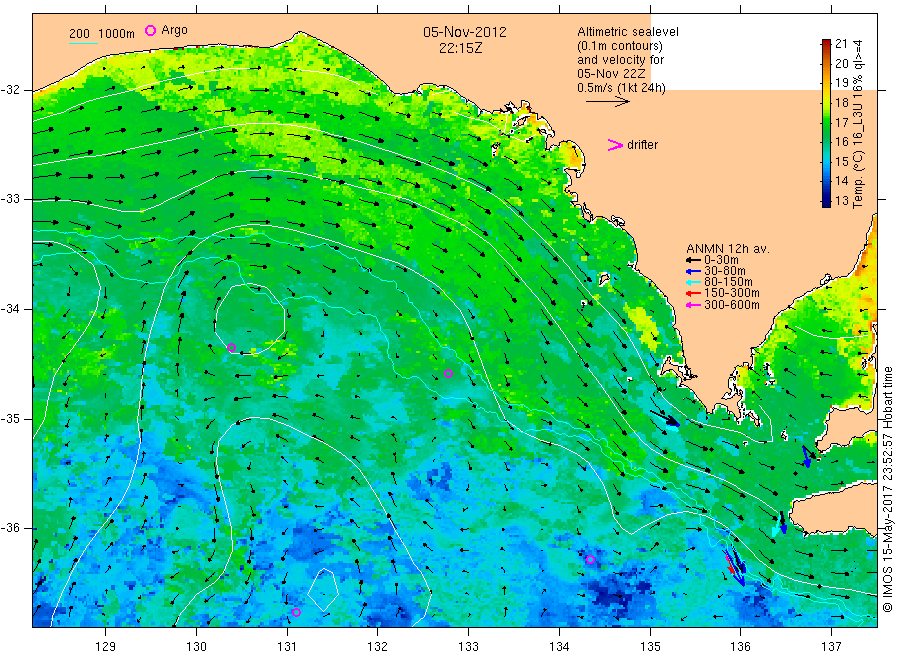This screenshot has height=660, width=900.
Task: Click Argo float marker near 131.1E, 36.8S
Action: click(296, 612)
